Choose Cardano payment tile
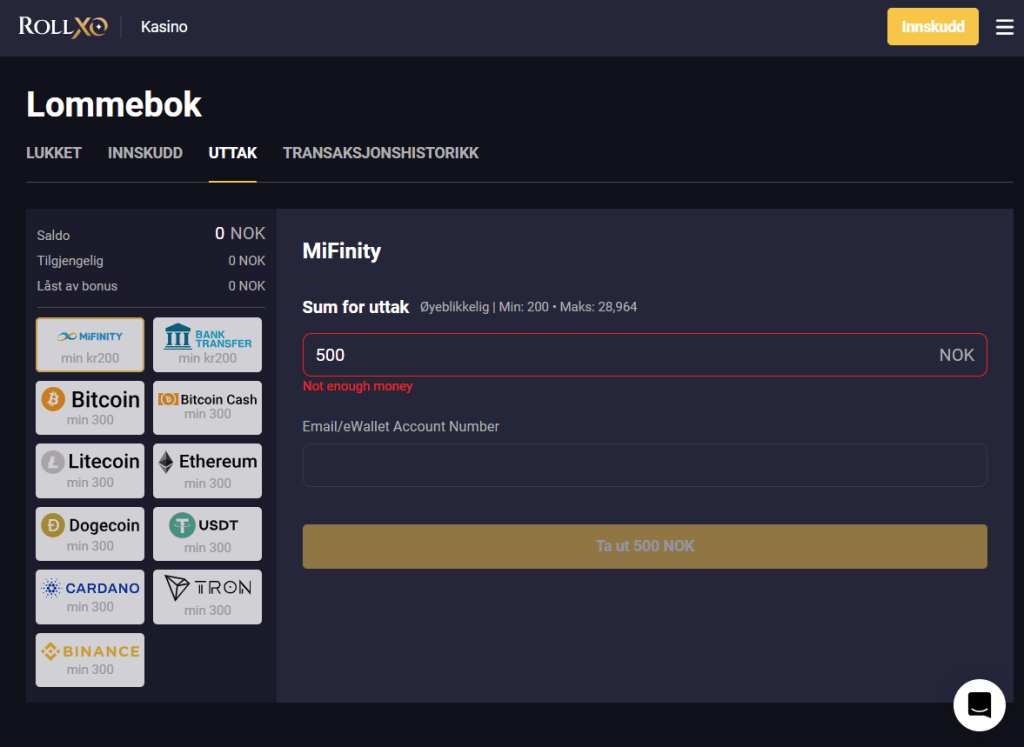Screen dimensions: 1024x747 90,597
